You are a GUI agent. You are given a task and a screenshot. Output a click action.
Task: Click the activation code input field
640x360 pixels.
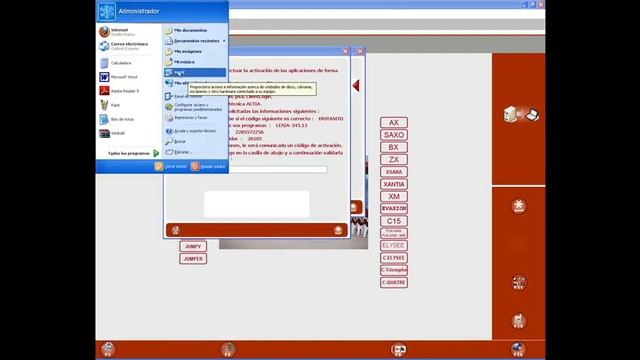pyautogui.click(x=278, y=169)
